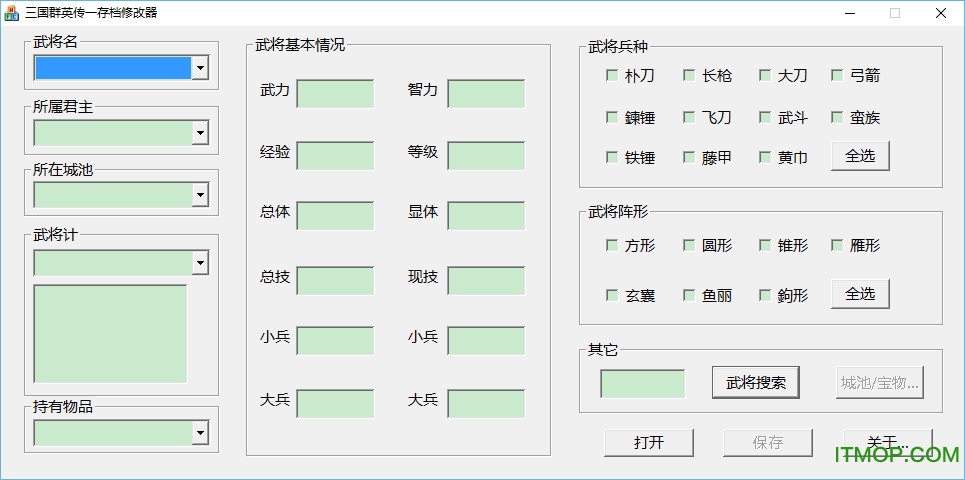
Task: Check the 锥形 formation
Action: point(764,245)
